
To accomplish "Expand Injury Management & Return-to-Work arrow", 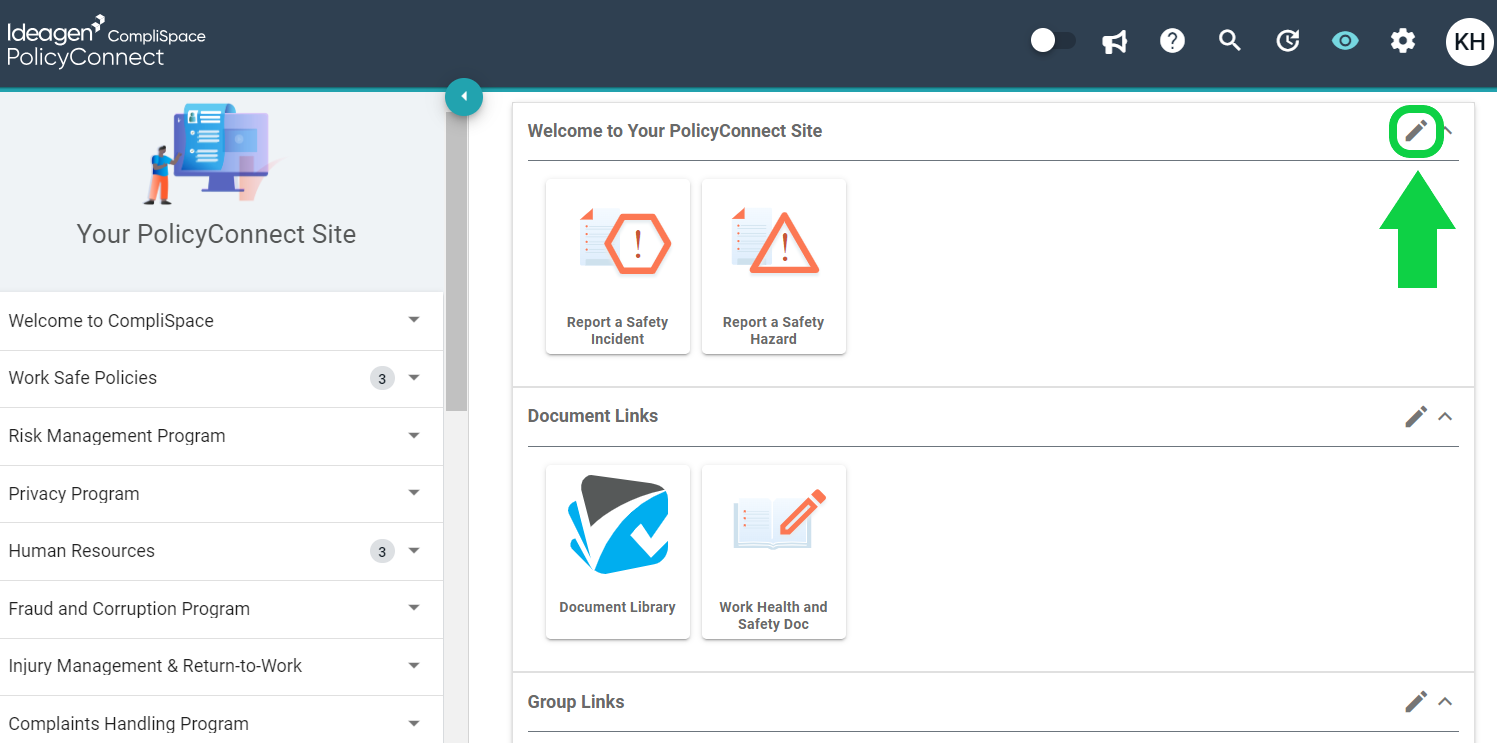I will (x=414, y=666).
